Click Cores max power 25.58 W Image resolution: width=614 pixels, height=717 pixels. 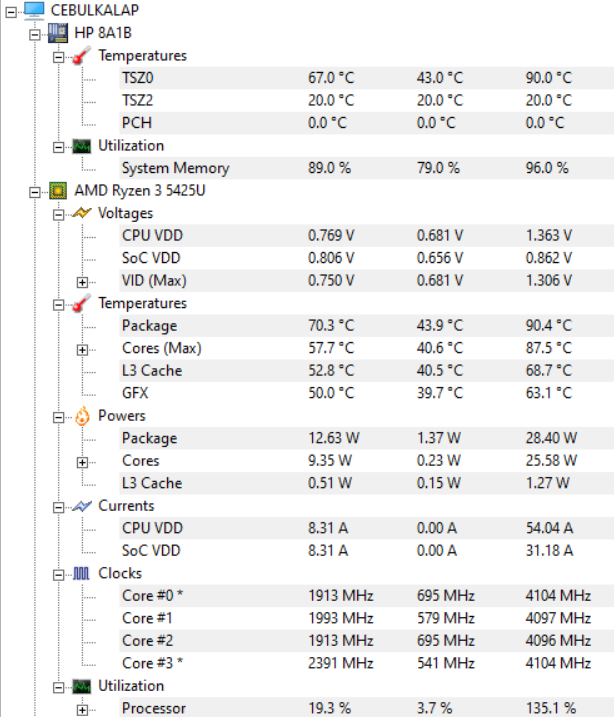click(551, 461)
